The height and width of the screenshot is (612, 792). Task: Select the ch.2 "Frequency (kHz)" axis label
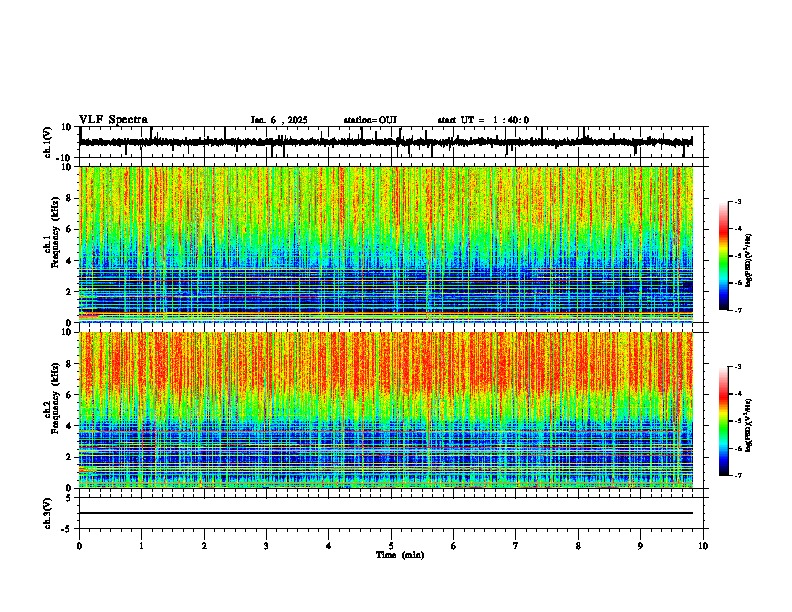(55, 398)
